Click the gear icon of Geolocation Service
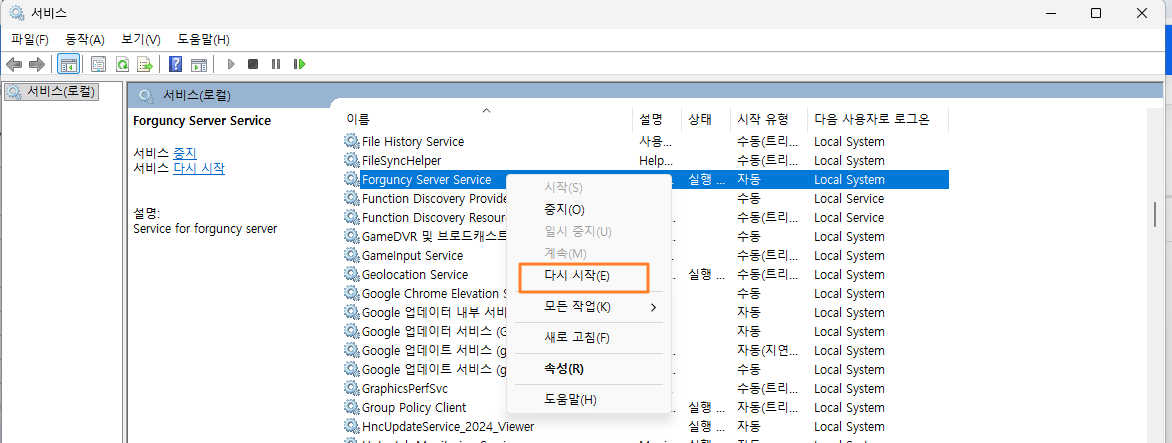The image size is (1172, 443). (x=351, y=274)
